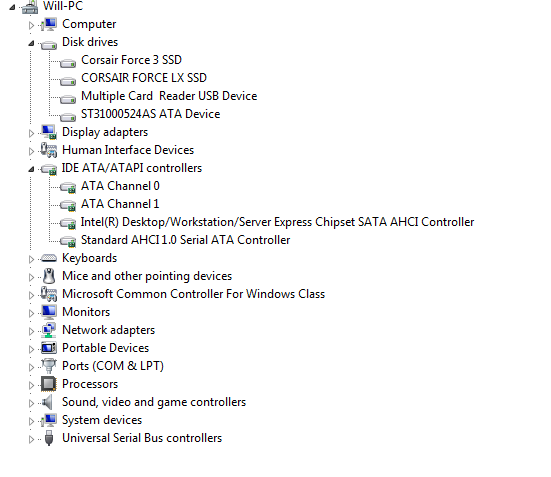The width and height of the screenshot is (551, 477).
Task: Click the Sound, video and game controllers speaker icon
Action: (x=47, y=402)
